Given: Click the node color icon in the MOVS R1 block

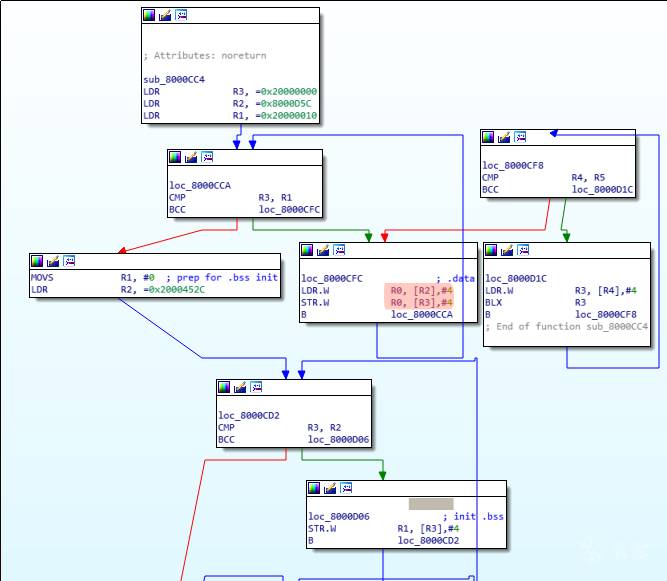Looking at the screenshot, I should pos(37,261).
